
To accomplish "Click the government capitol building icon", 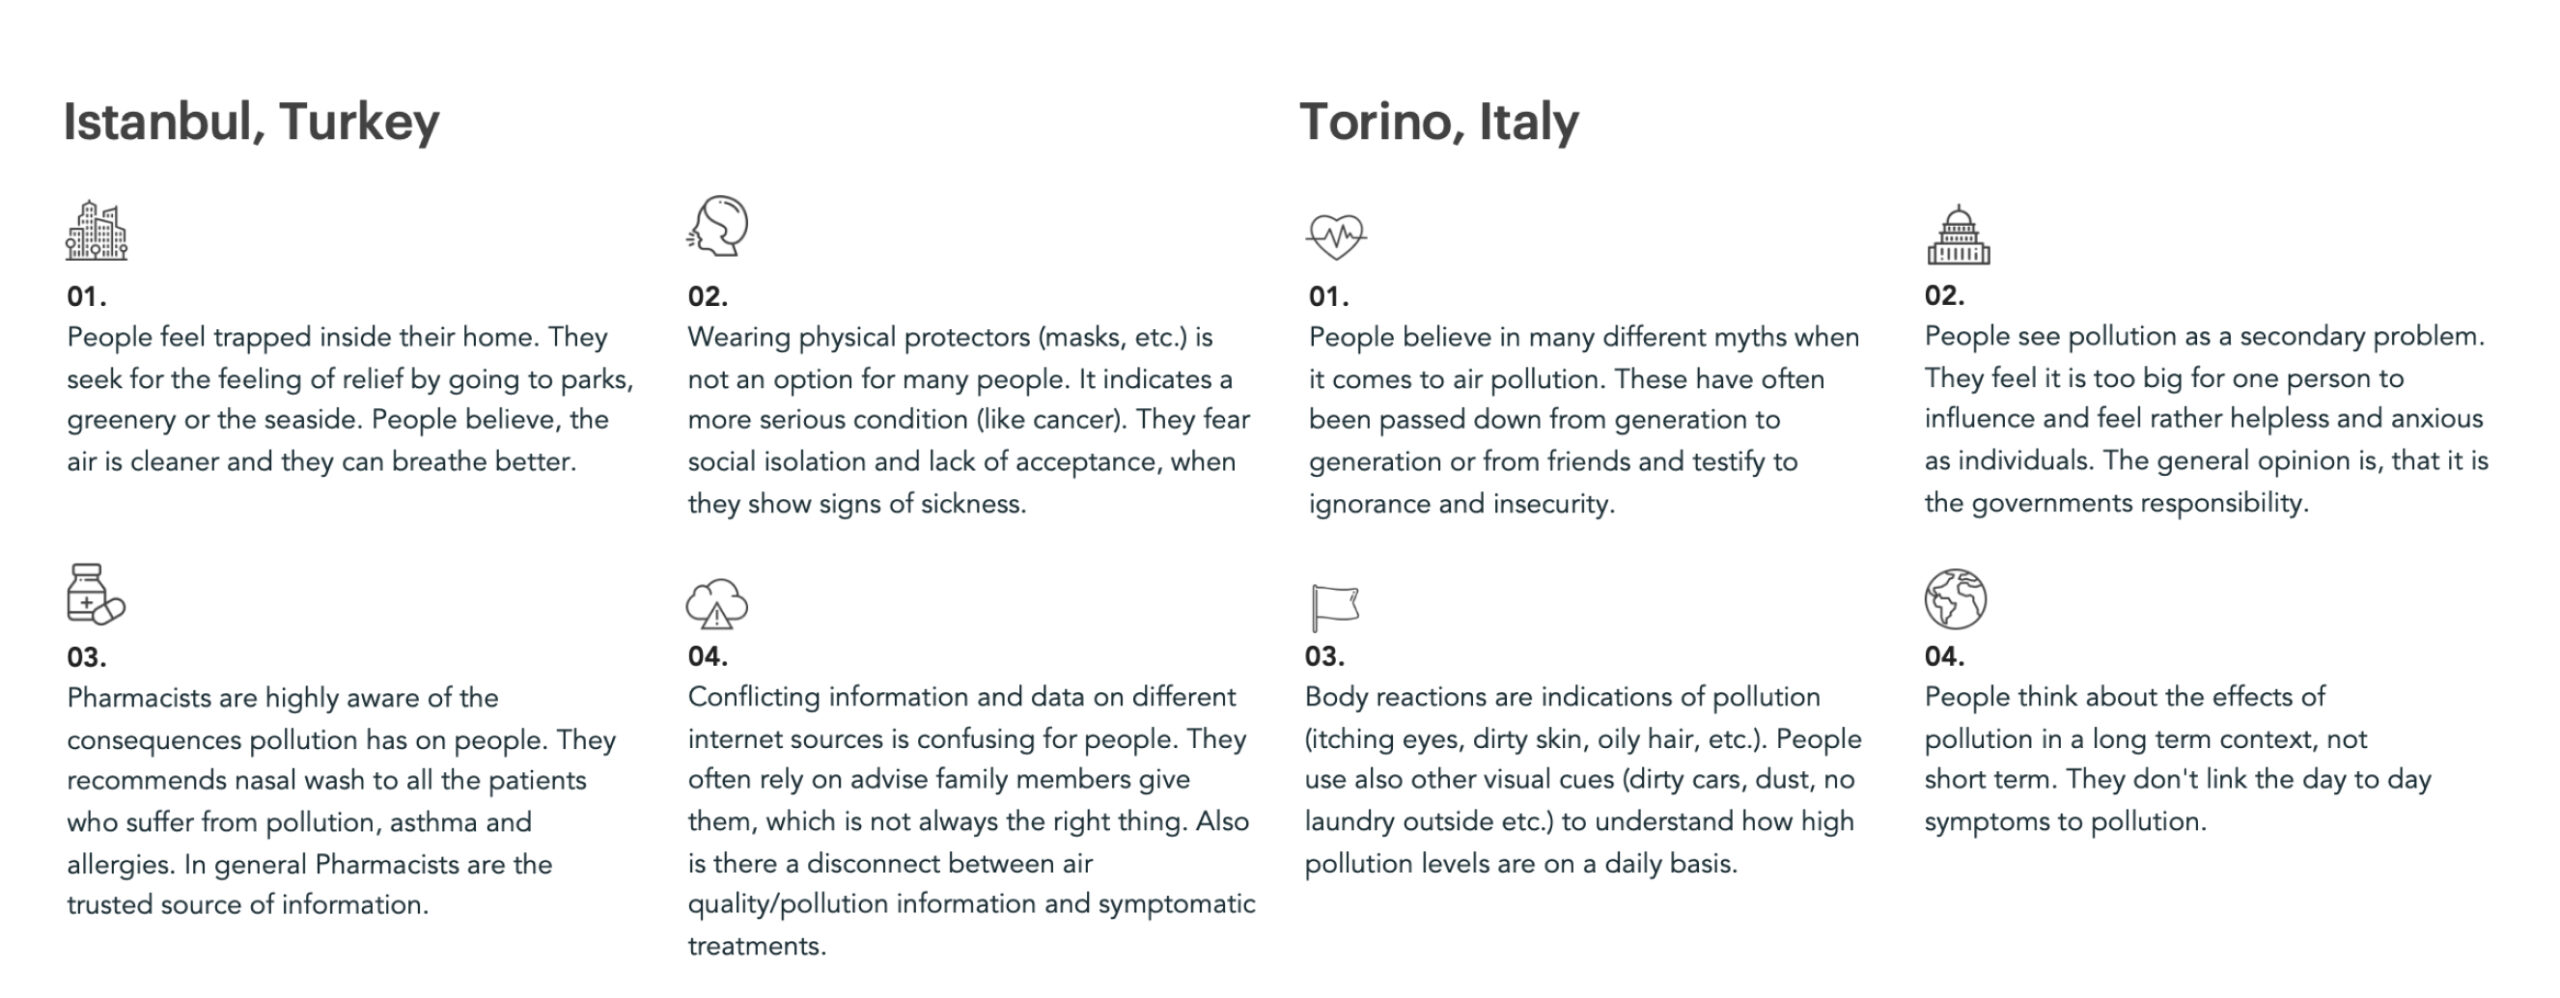I will 1957,236.
